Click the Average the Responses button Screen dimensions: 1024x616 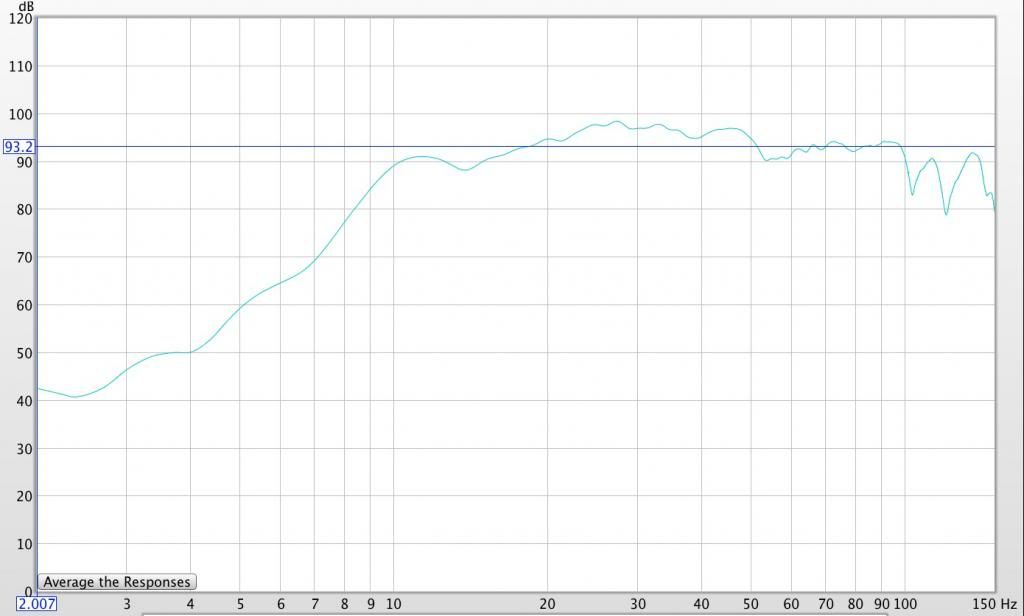pos(117,581)
